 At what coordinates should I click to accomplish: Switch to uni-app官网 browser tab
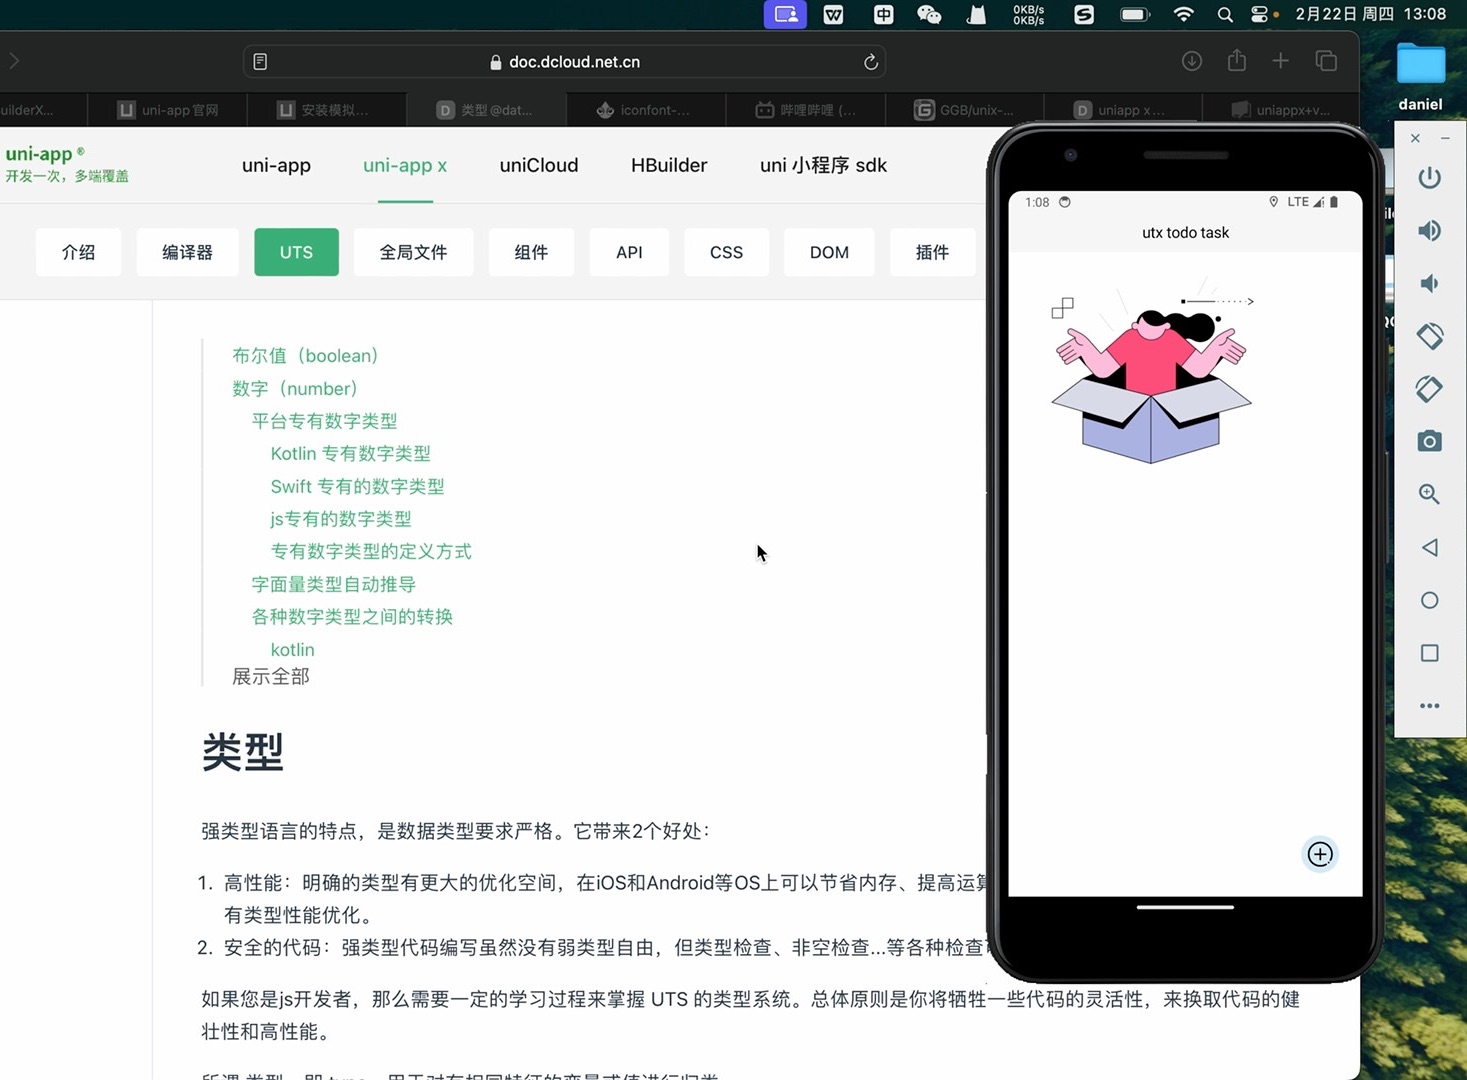(x=167, y=110)
